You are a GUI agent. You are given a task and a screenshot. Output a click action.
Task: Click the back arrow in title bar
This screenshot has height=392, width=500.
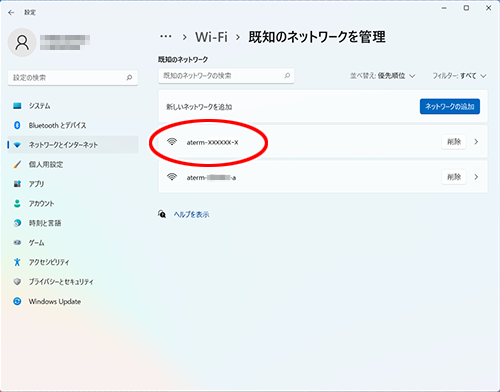pos(11,13)
